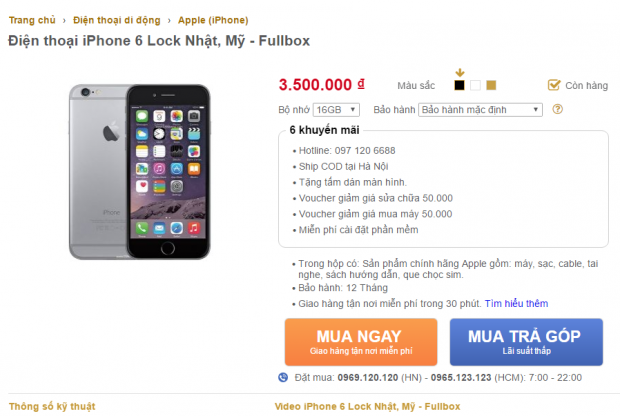Click the yellow arrow above black color
This screenshot has height=416, width=620.
pyautogui.click(x=459, y=73)
